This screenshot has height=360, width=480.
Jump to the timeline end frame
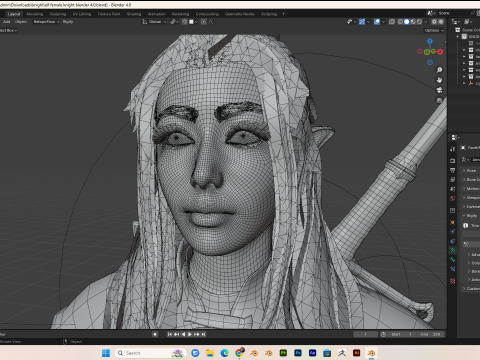pyautogui.click(x=203, y=334)
